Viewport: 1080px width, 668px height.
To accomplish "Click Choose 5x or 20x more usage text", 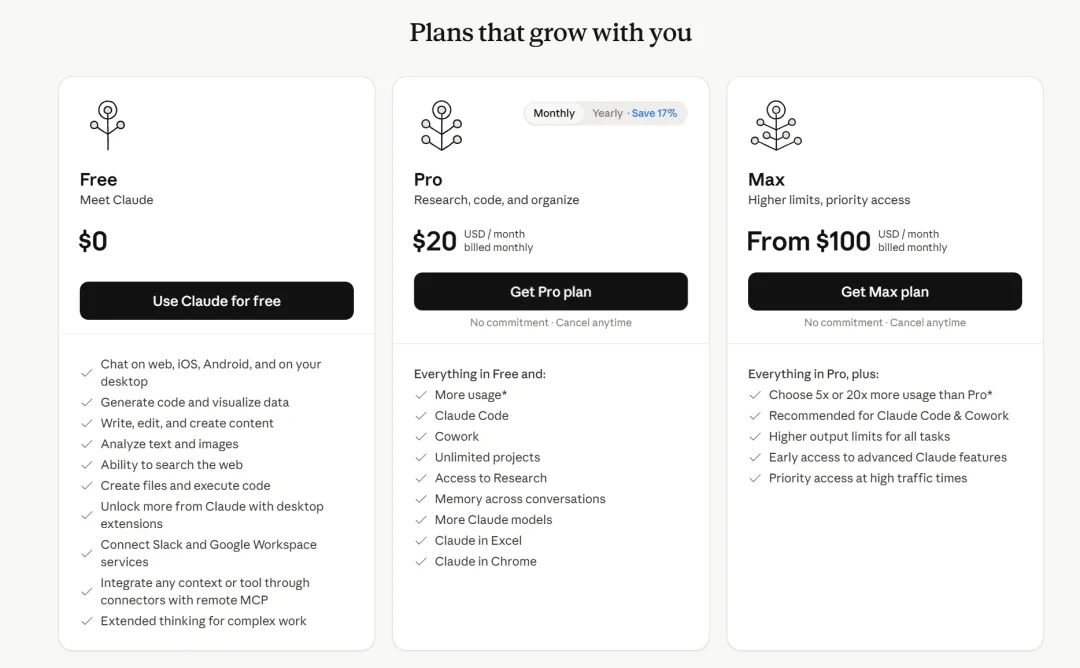I will click(880, 395).
